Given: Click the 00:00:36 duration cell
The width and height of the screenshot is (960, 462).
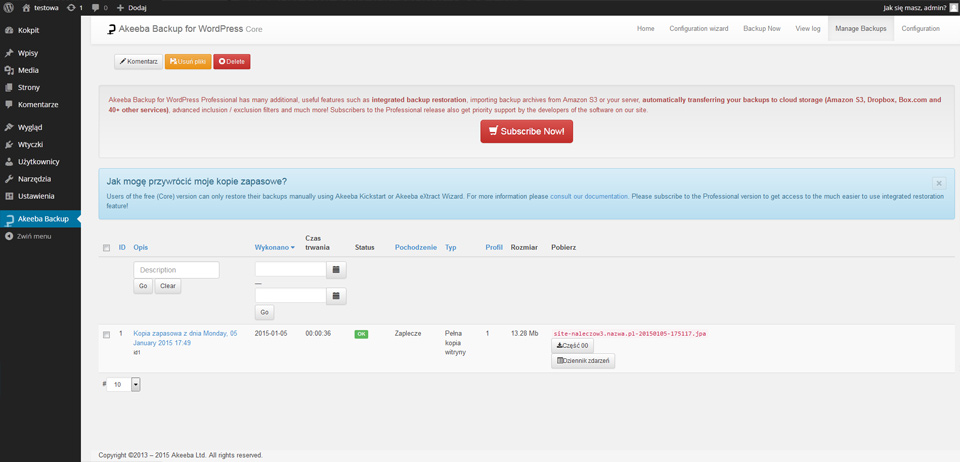Looking at the screenshot, I should 318,333.
